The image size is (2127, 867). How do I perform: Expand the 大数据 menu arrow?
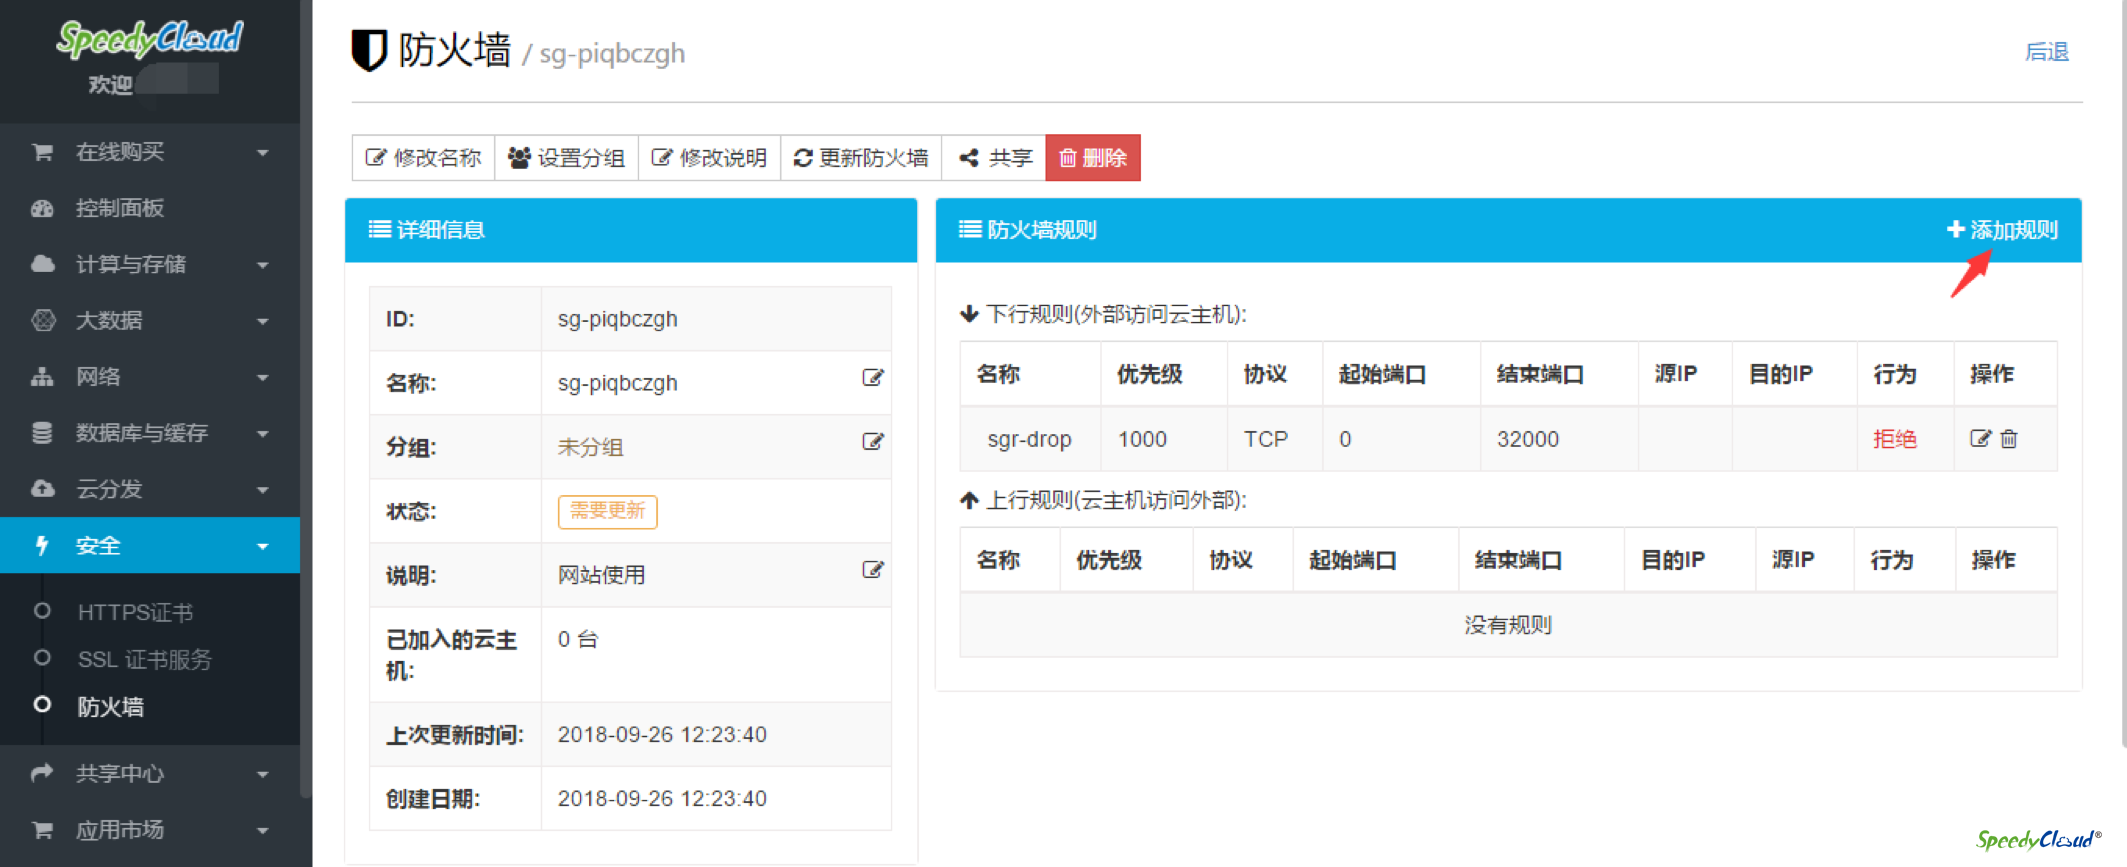pyautogui.click(x=263, y=321)
